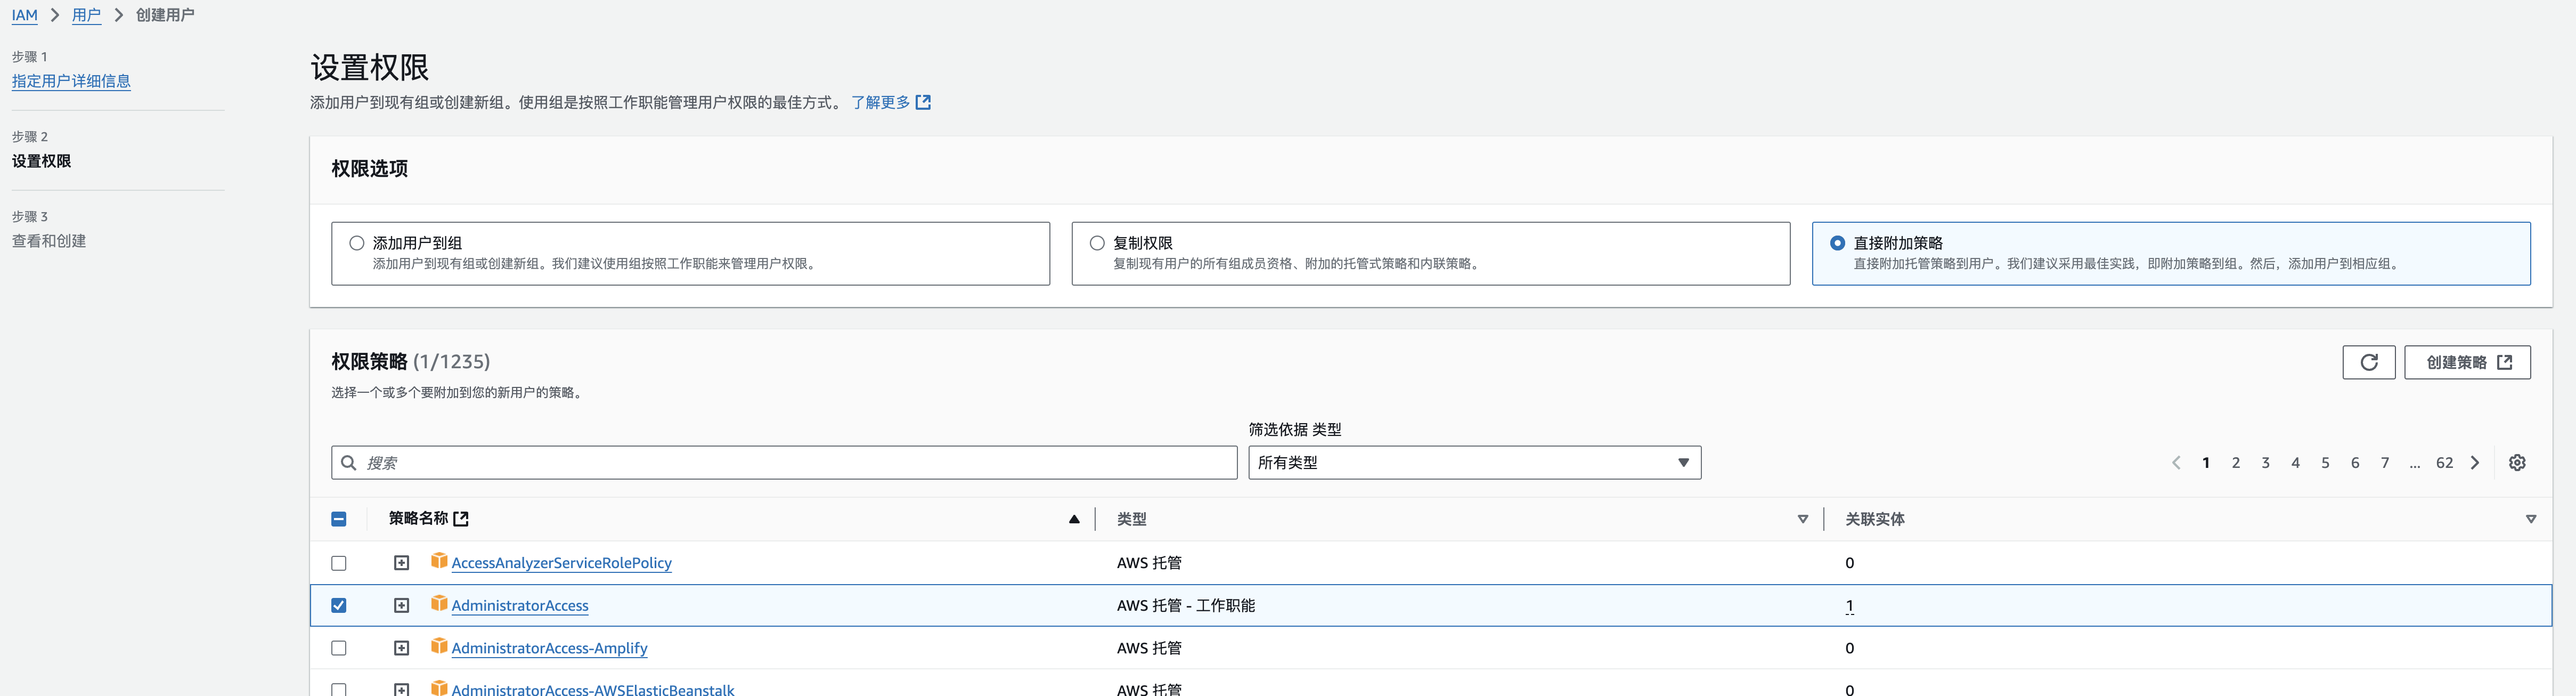Click the refresh policies icon button

click(2368, 362)
